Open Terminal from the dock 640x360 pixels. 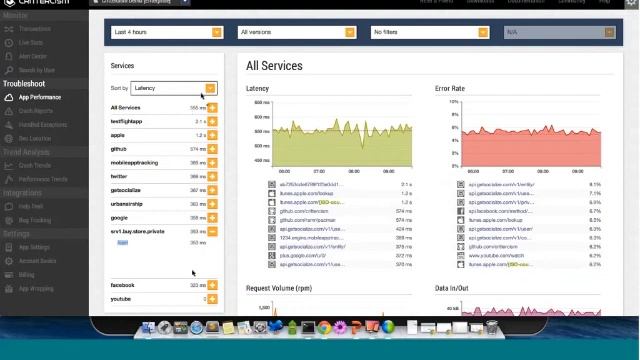(308, 327)
